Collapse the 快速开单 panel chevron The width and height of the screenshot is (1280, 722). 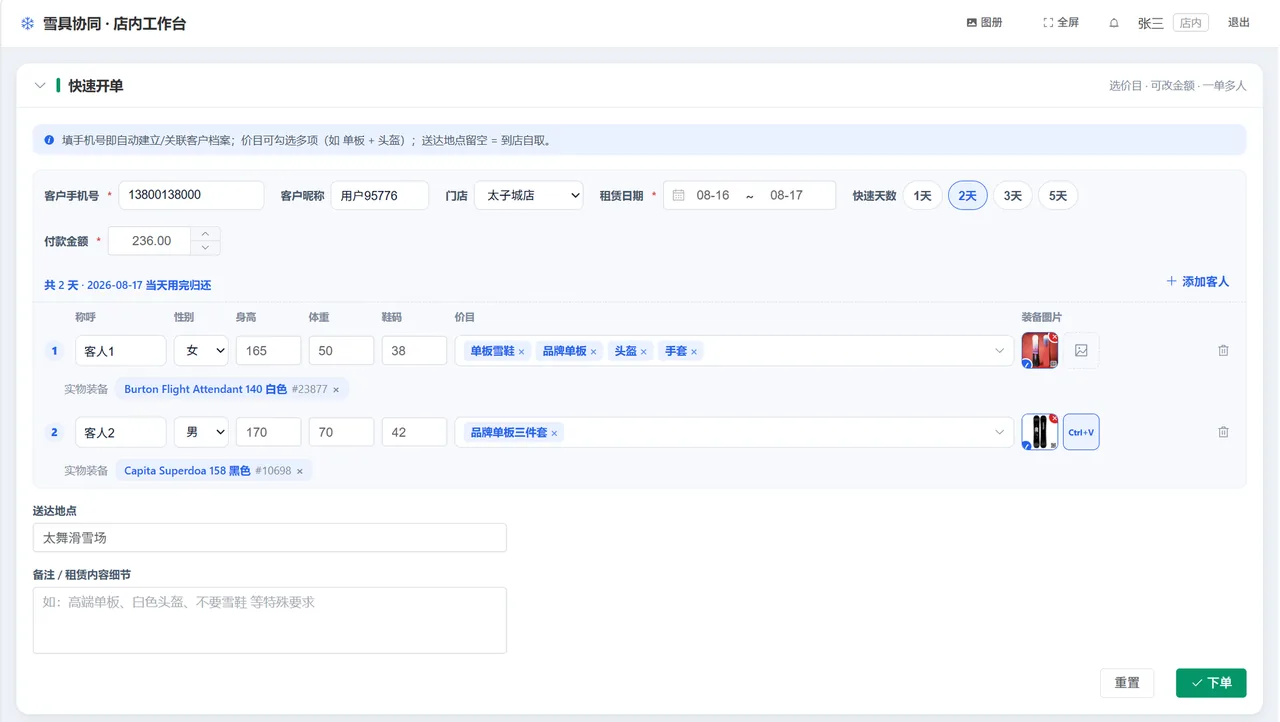40,86
